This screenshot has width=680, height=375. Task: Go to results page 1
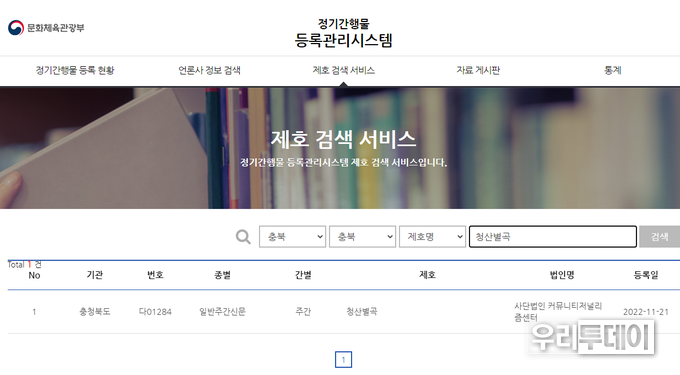click(x=343, y=359)
